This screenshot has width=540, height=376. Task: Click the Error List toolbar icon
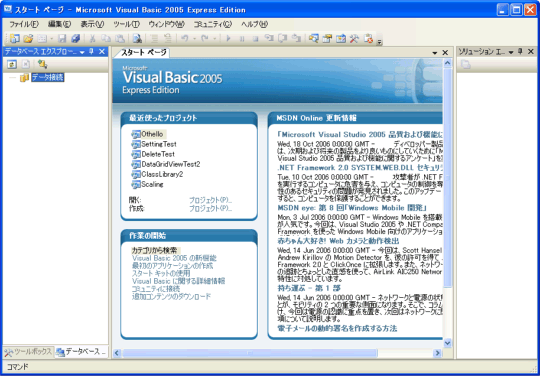tap(368, 39)
